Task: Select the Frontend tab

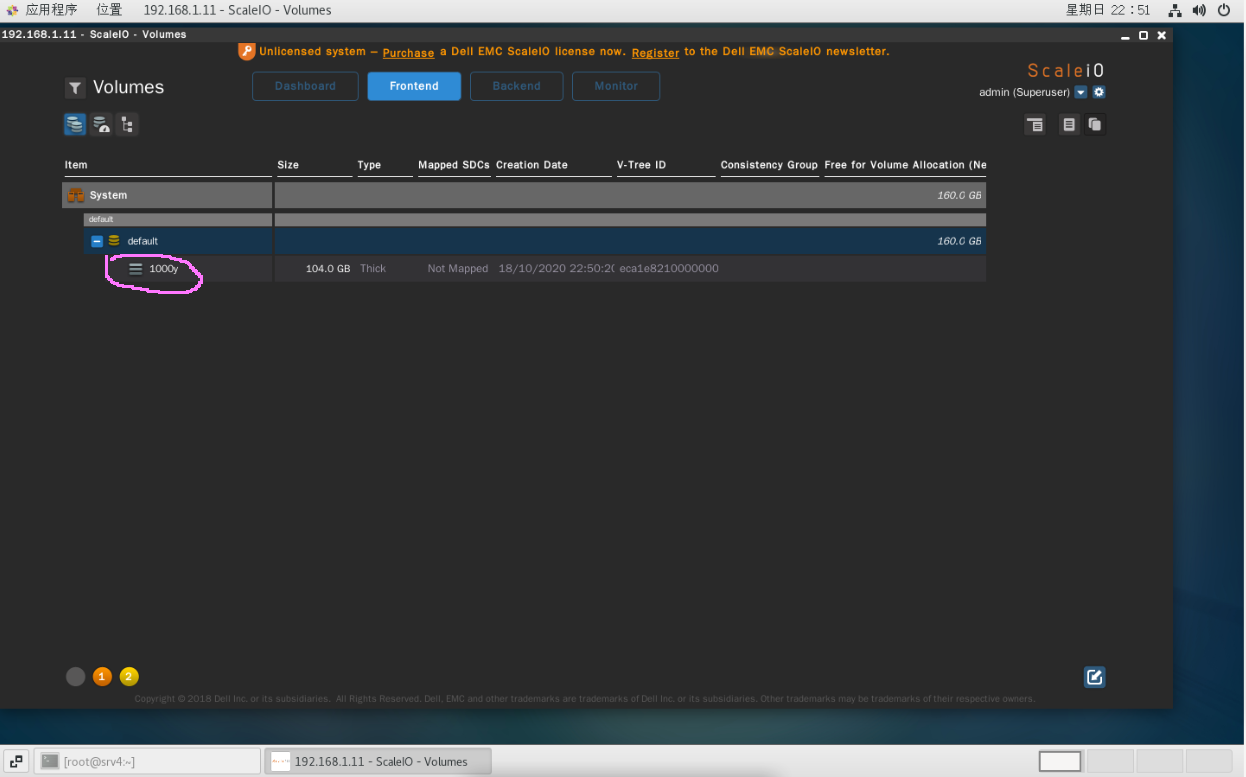Action: pyautogui.click(x=414, y=86)
